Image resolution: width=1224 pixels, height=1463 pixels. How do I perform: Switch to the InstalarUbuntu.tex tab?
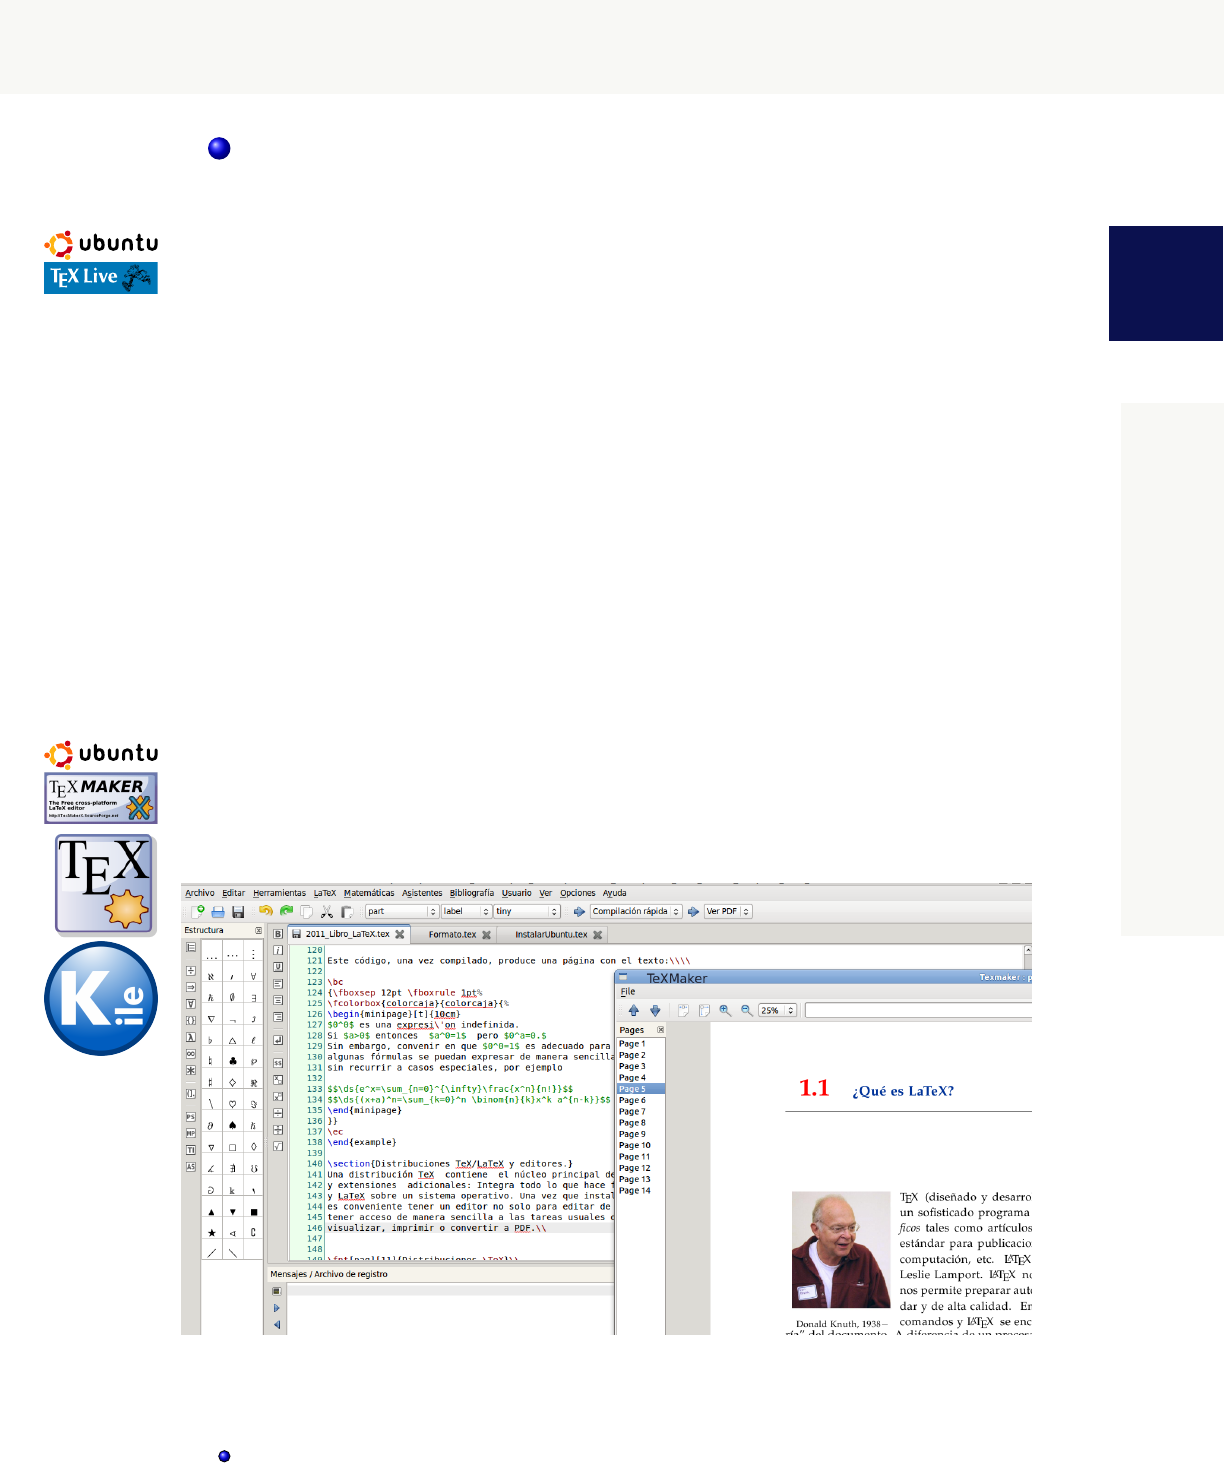point(551,934)
